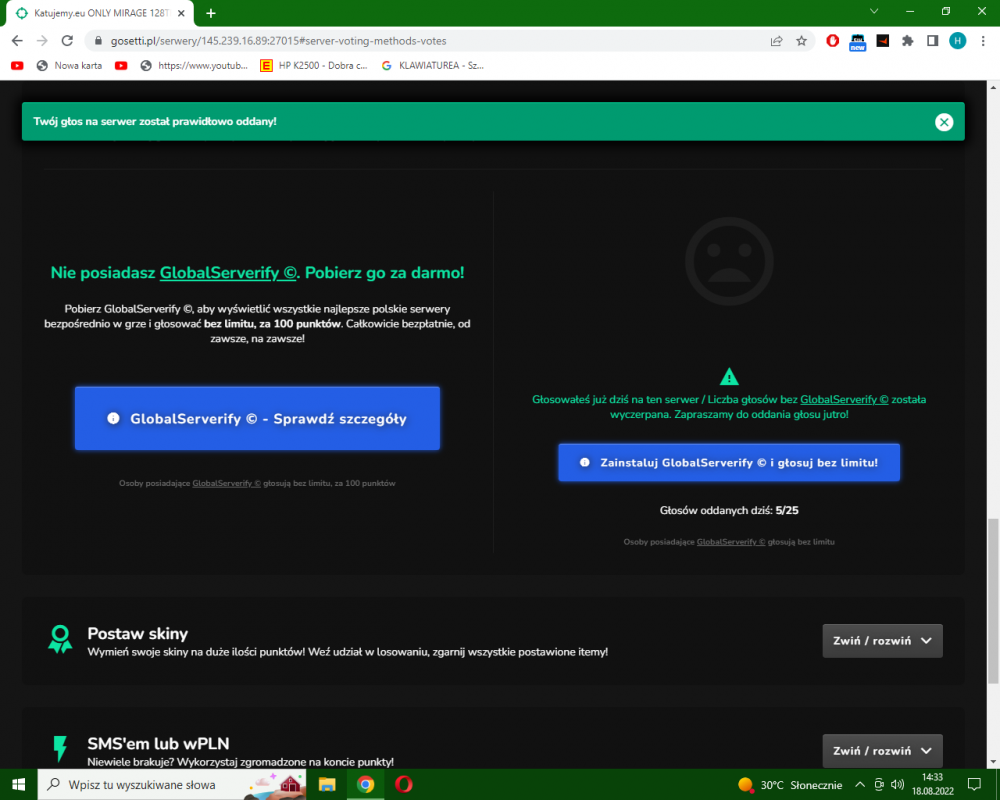
Task: Open first YouTube bookmark icon
Action: click(x=17, y=65)
